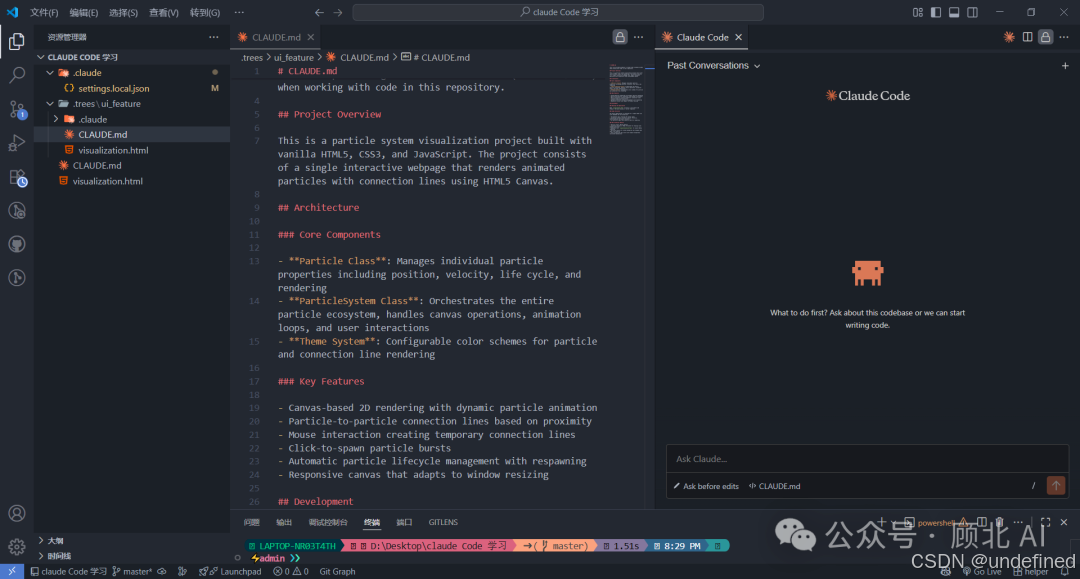The image size is (1080, 579).
Task: Close the Claude Code tab
Action: (x=738, y=37)
